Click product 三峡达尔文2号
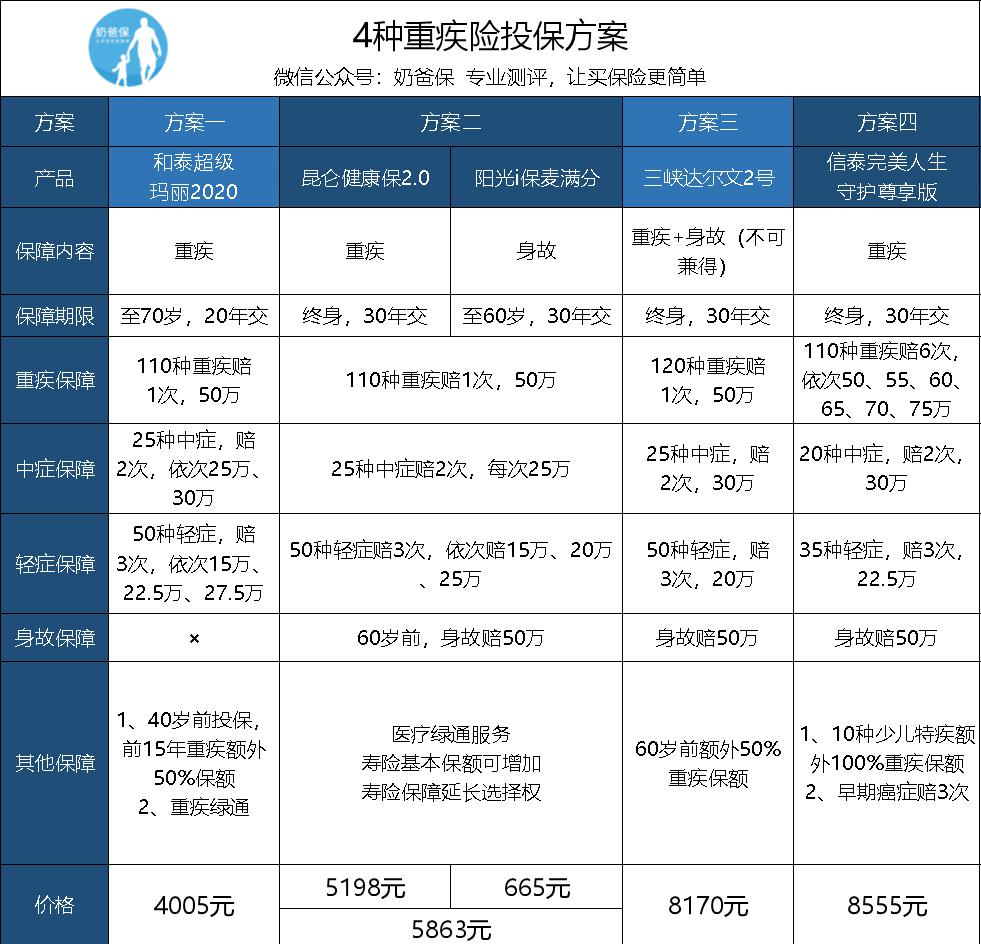Image resolution: width=981 pixels, height=944 pixels. tap(708, 178)
